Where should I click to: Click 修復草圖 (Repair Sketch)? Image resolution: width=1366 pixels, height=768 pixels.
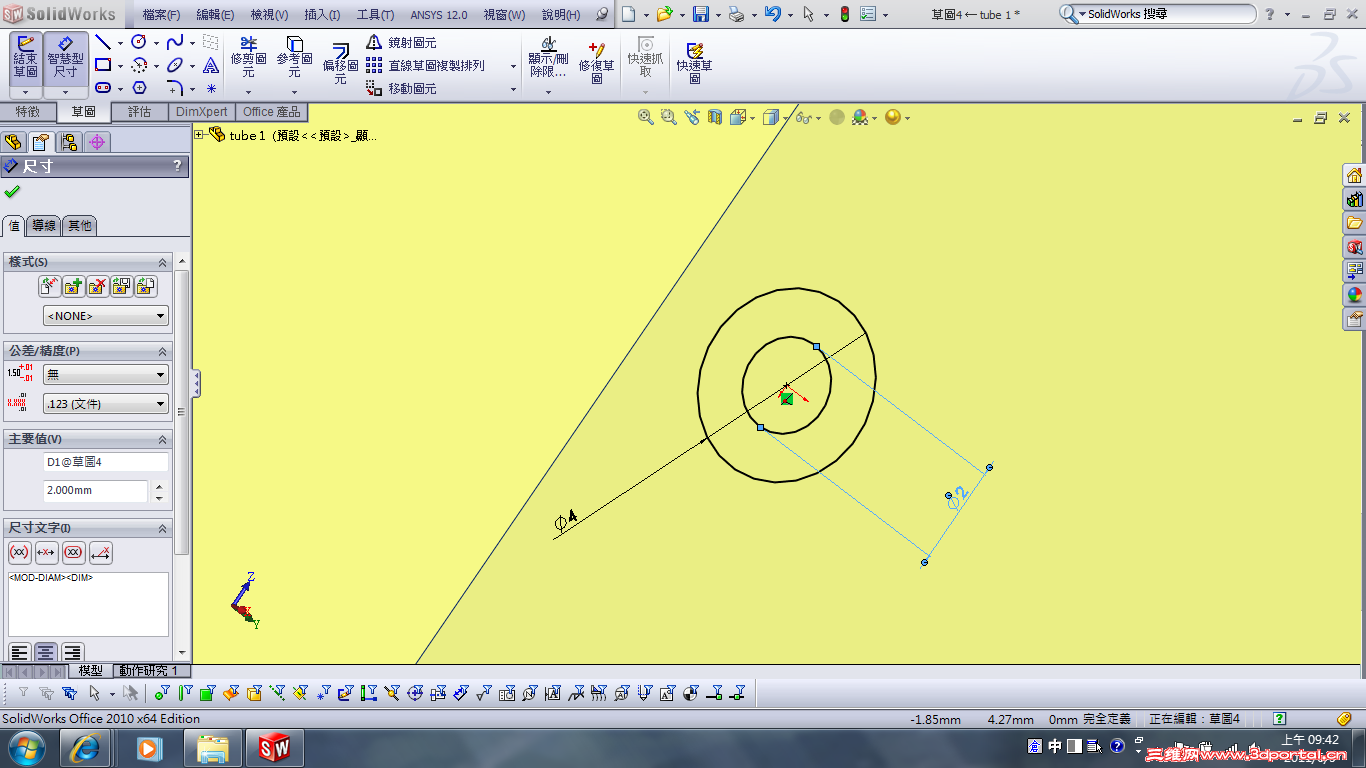pyautogui.click(x=596, y=62)
